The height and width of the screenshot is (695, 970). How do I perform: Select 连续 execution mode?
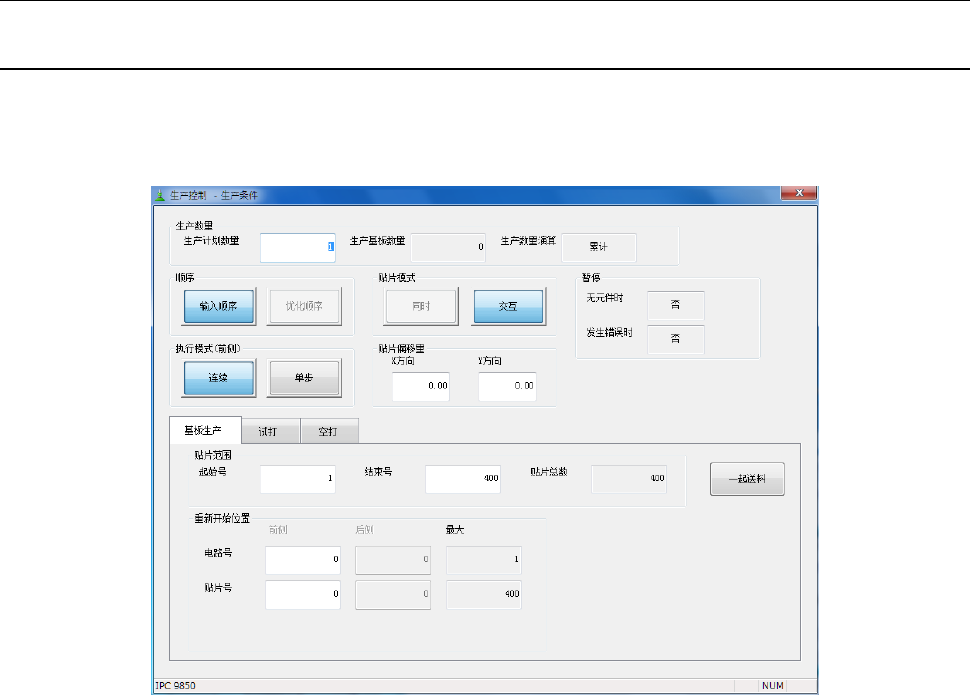click(219, 378)
